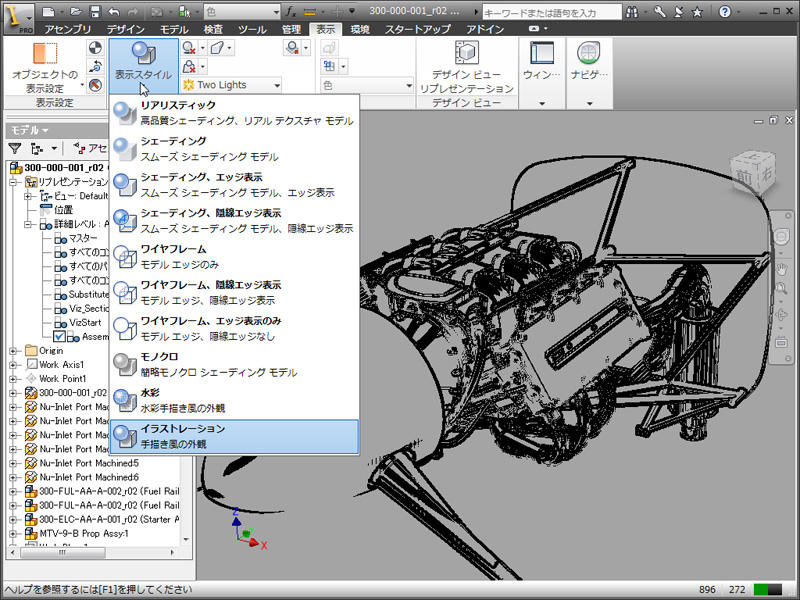This screenshot has height=600, width=800.
Task: Toggle the checkbox beside the Assem level-of-detail item
Action: [x=60, y=337]
